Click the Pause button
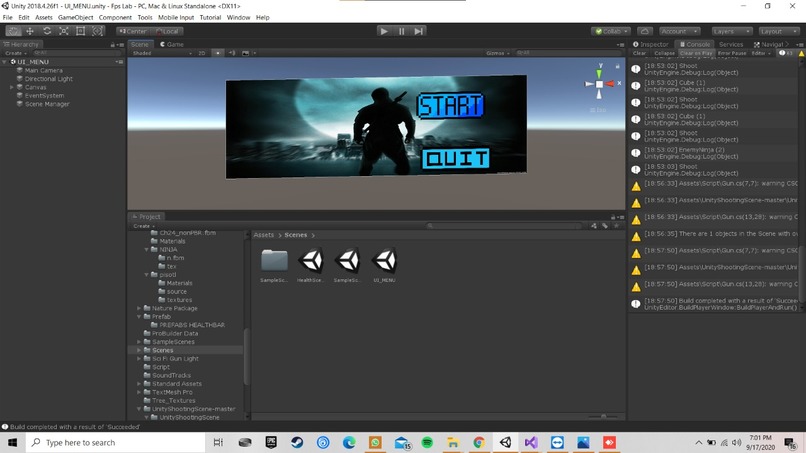The height and width of the screenshot is (453, 806). [x=401, y=31]
